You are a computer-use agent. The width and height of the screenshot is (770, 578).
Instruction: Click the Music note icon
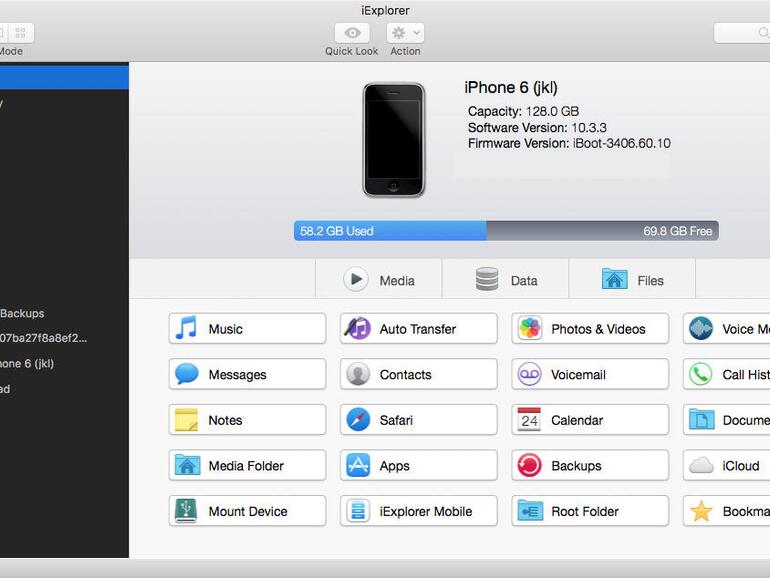(x=186, y=328)
